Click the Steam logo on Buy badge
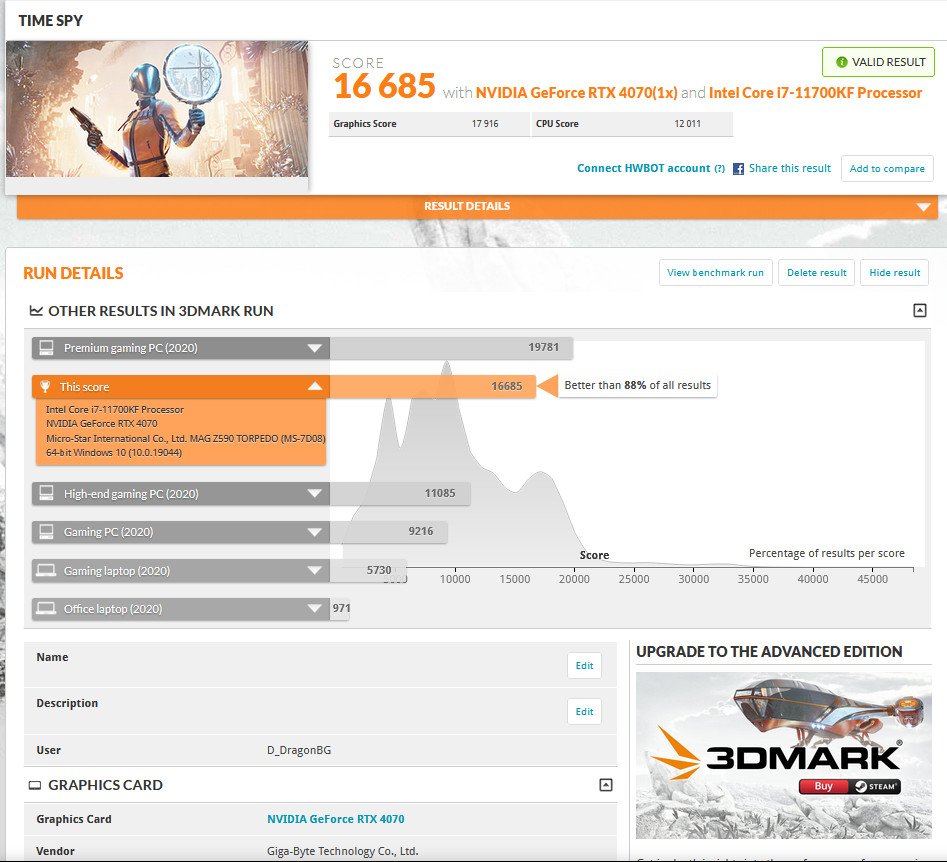The height and width of the screenshot is (862, 947). tap(861, 786)
